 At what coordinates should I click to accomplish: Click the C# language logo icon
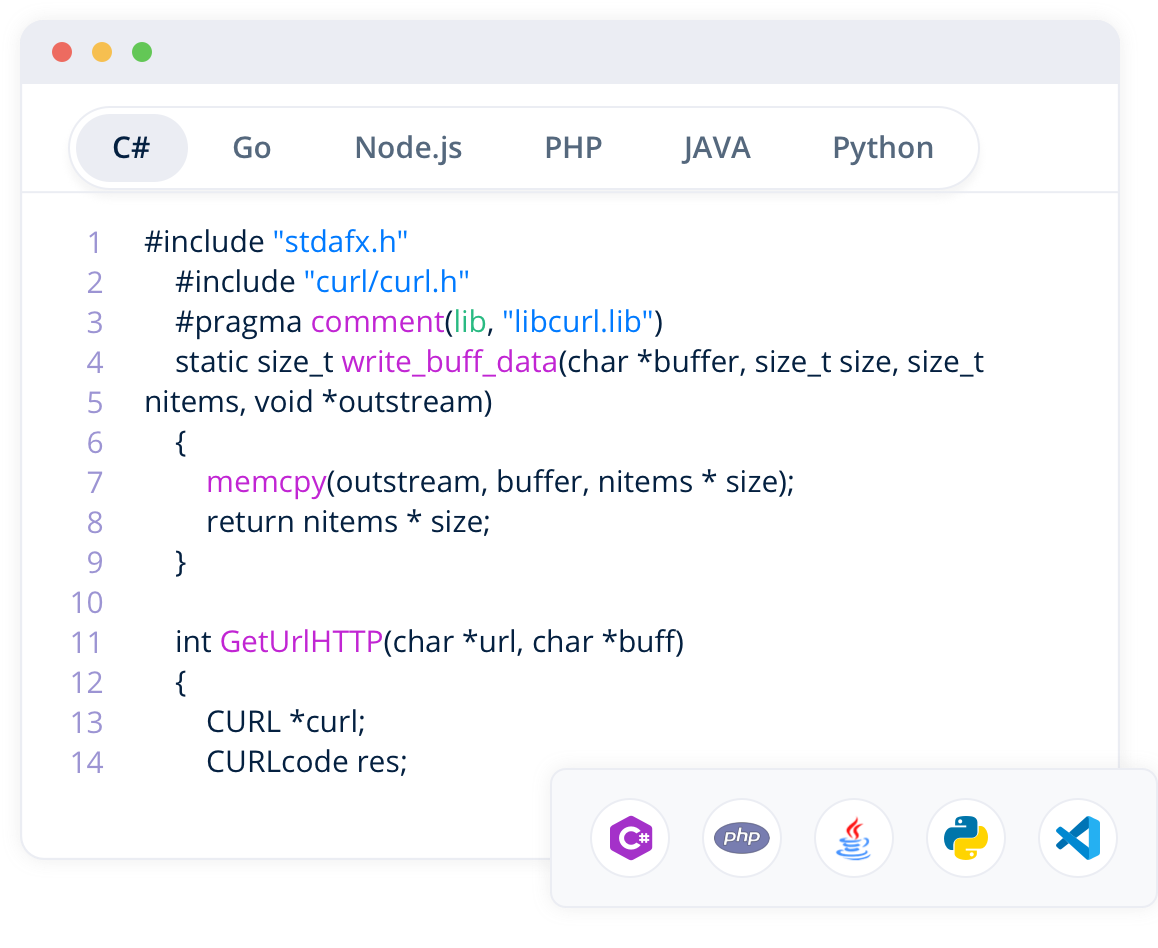pyautogui.click(x=630, y=838)
